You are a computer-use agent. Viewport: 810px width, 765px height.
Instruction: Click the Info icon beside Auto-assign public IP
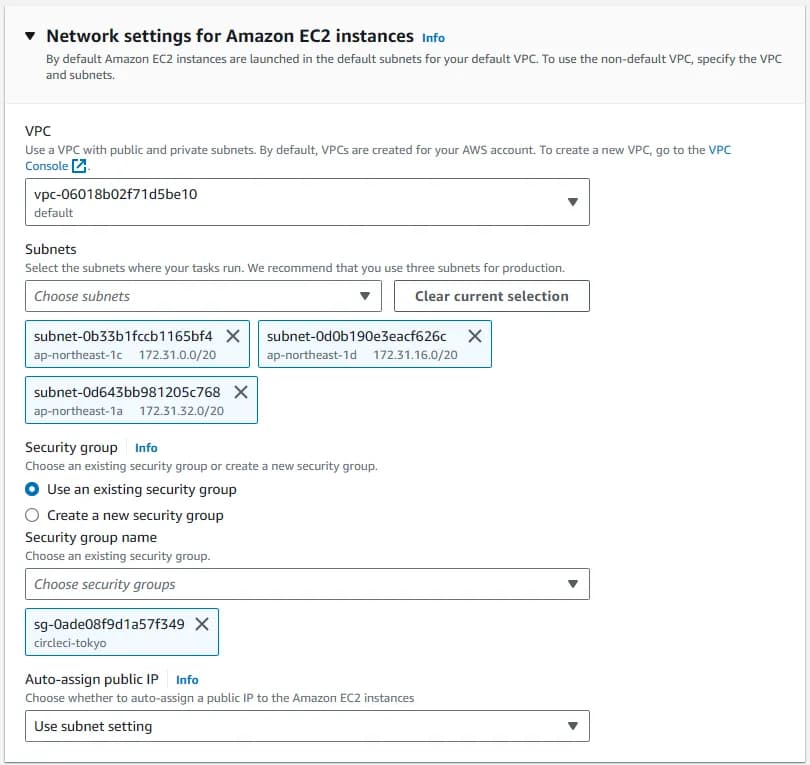point(187,680)
